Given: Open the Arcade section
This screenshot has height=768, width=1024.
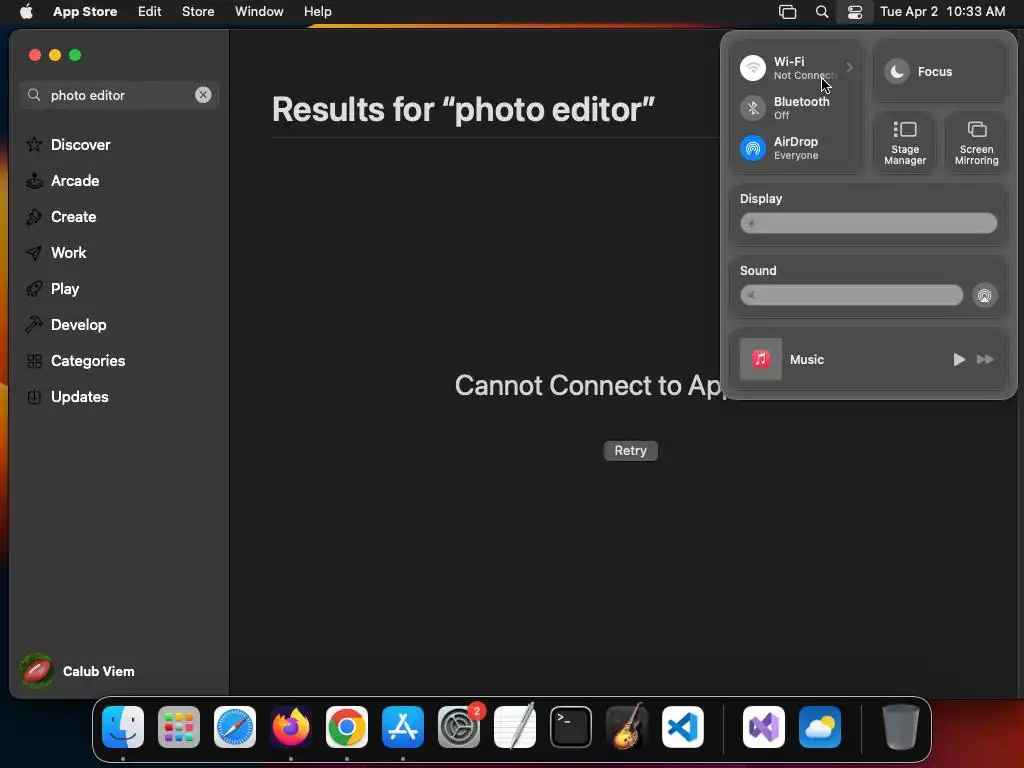Looking at the screenshot, I should click(63, 181).
